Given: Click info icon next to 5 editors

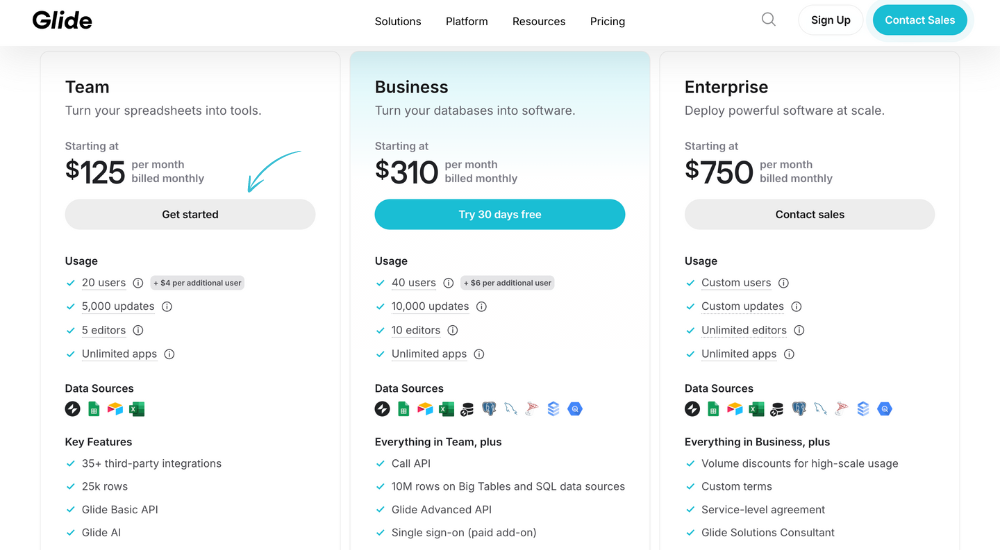Looking at the screenshot, I should (138, 330).
